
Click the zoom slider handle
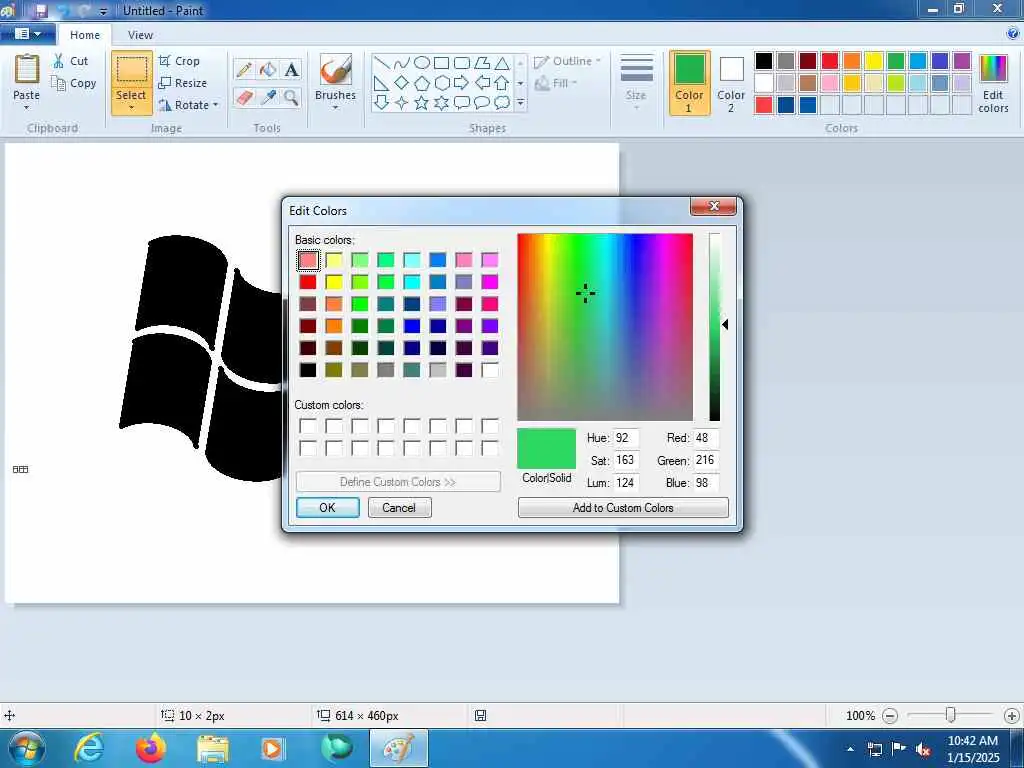point(951,716)
